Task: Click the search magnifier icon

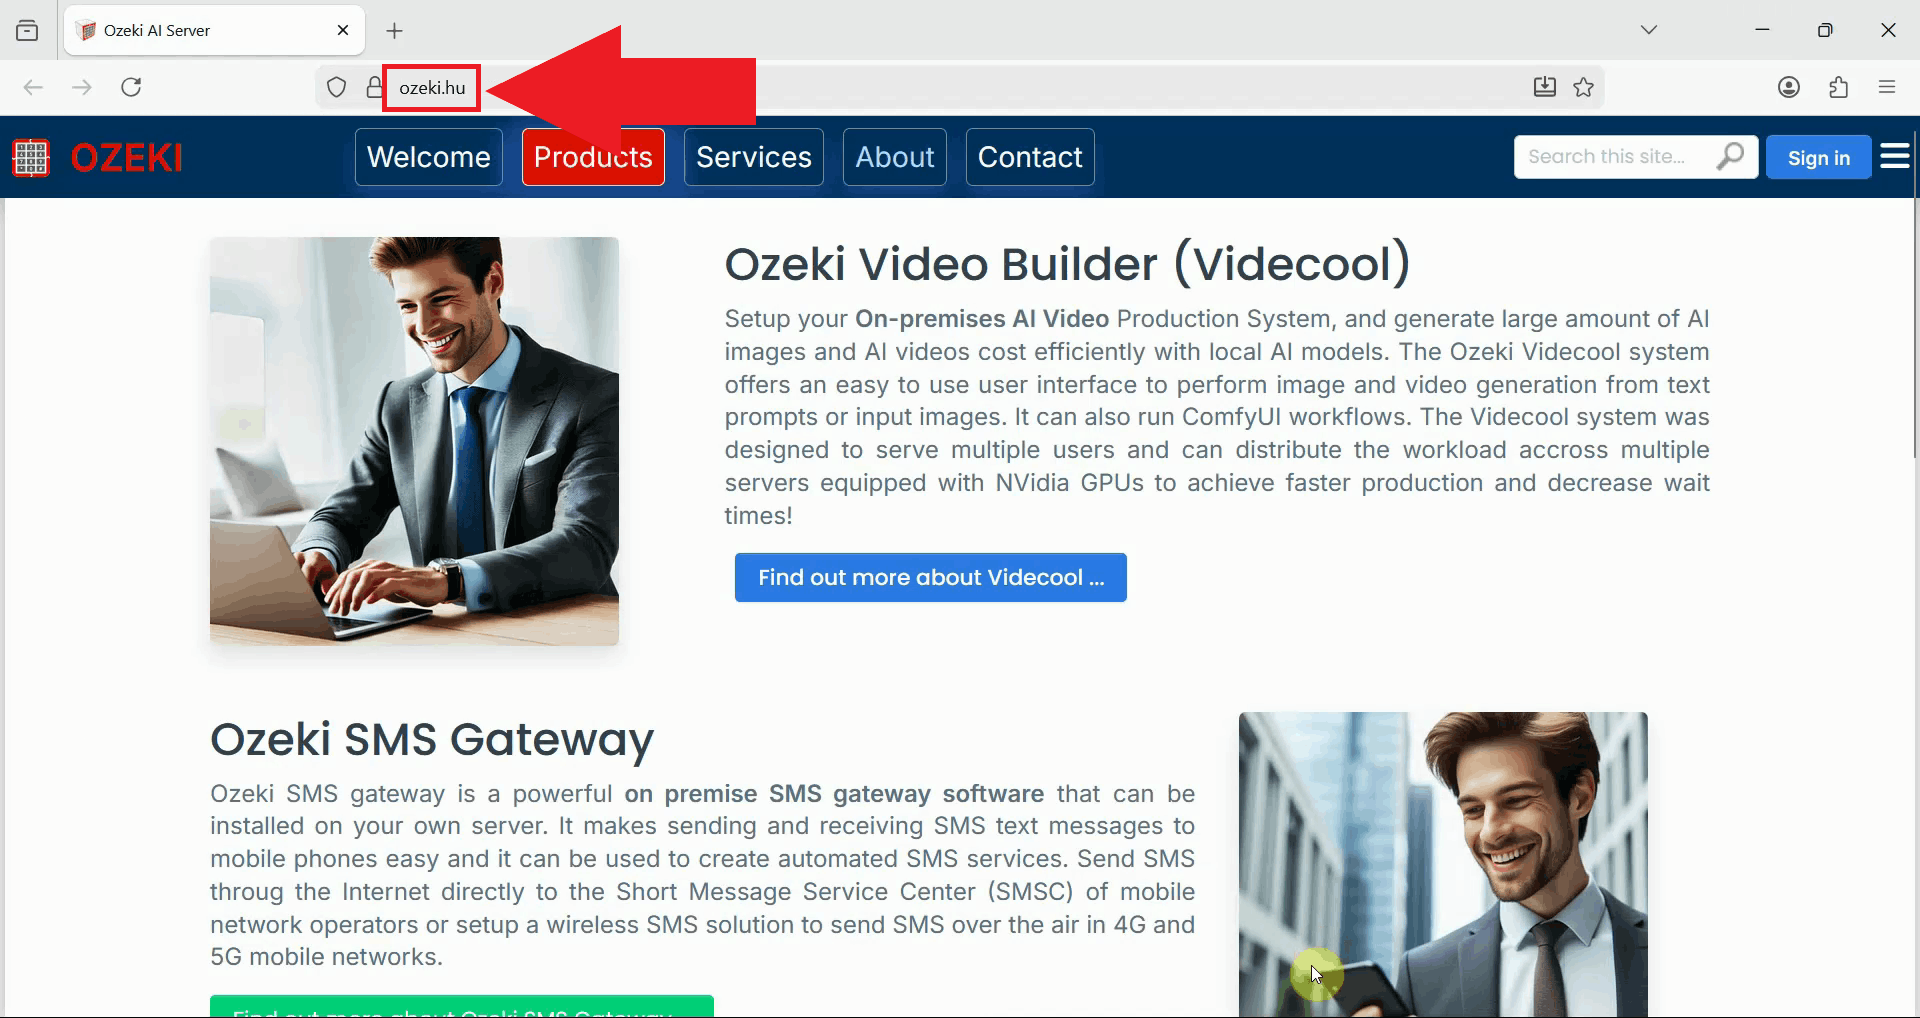Action: point(1731,157)
